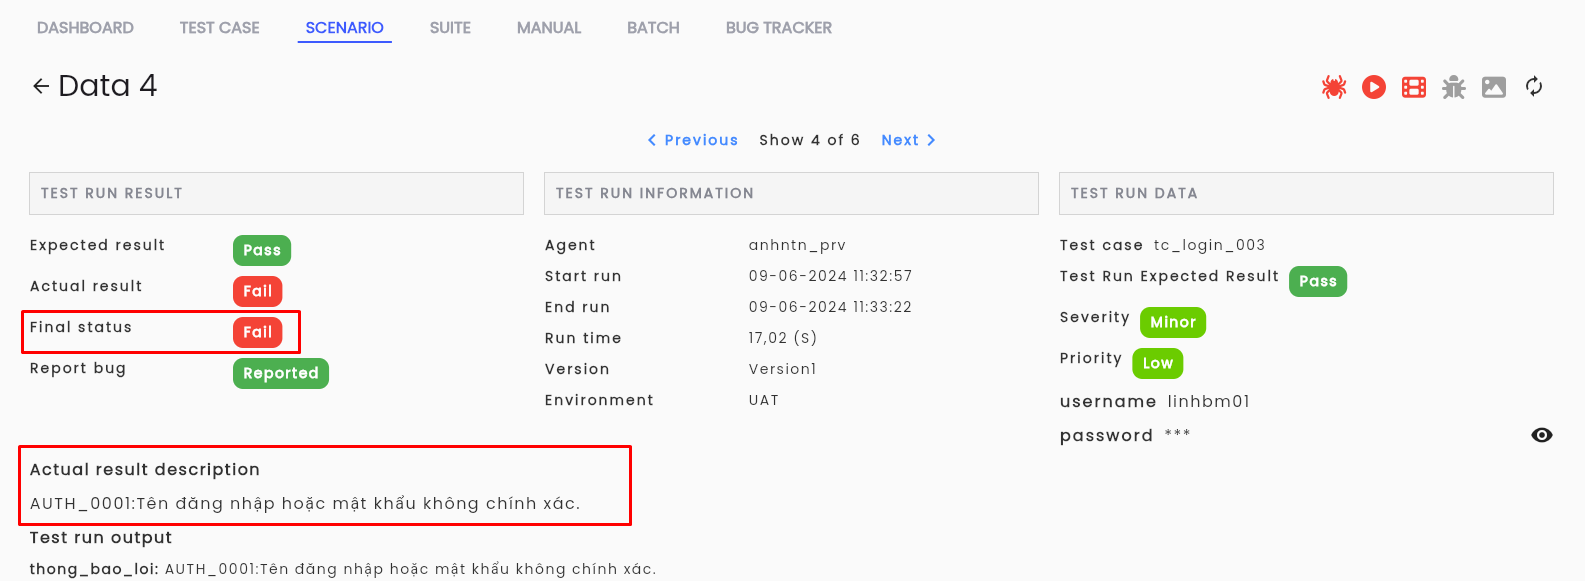This screenshot has height=581, width=1585.
Task: Click the Reported bug badge
Action: [281, 373]
